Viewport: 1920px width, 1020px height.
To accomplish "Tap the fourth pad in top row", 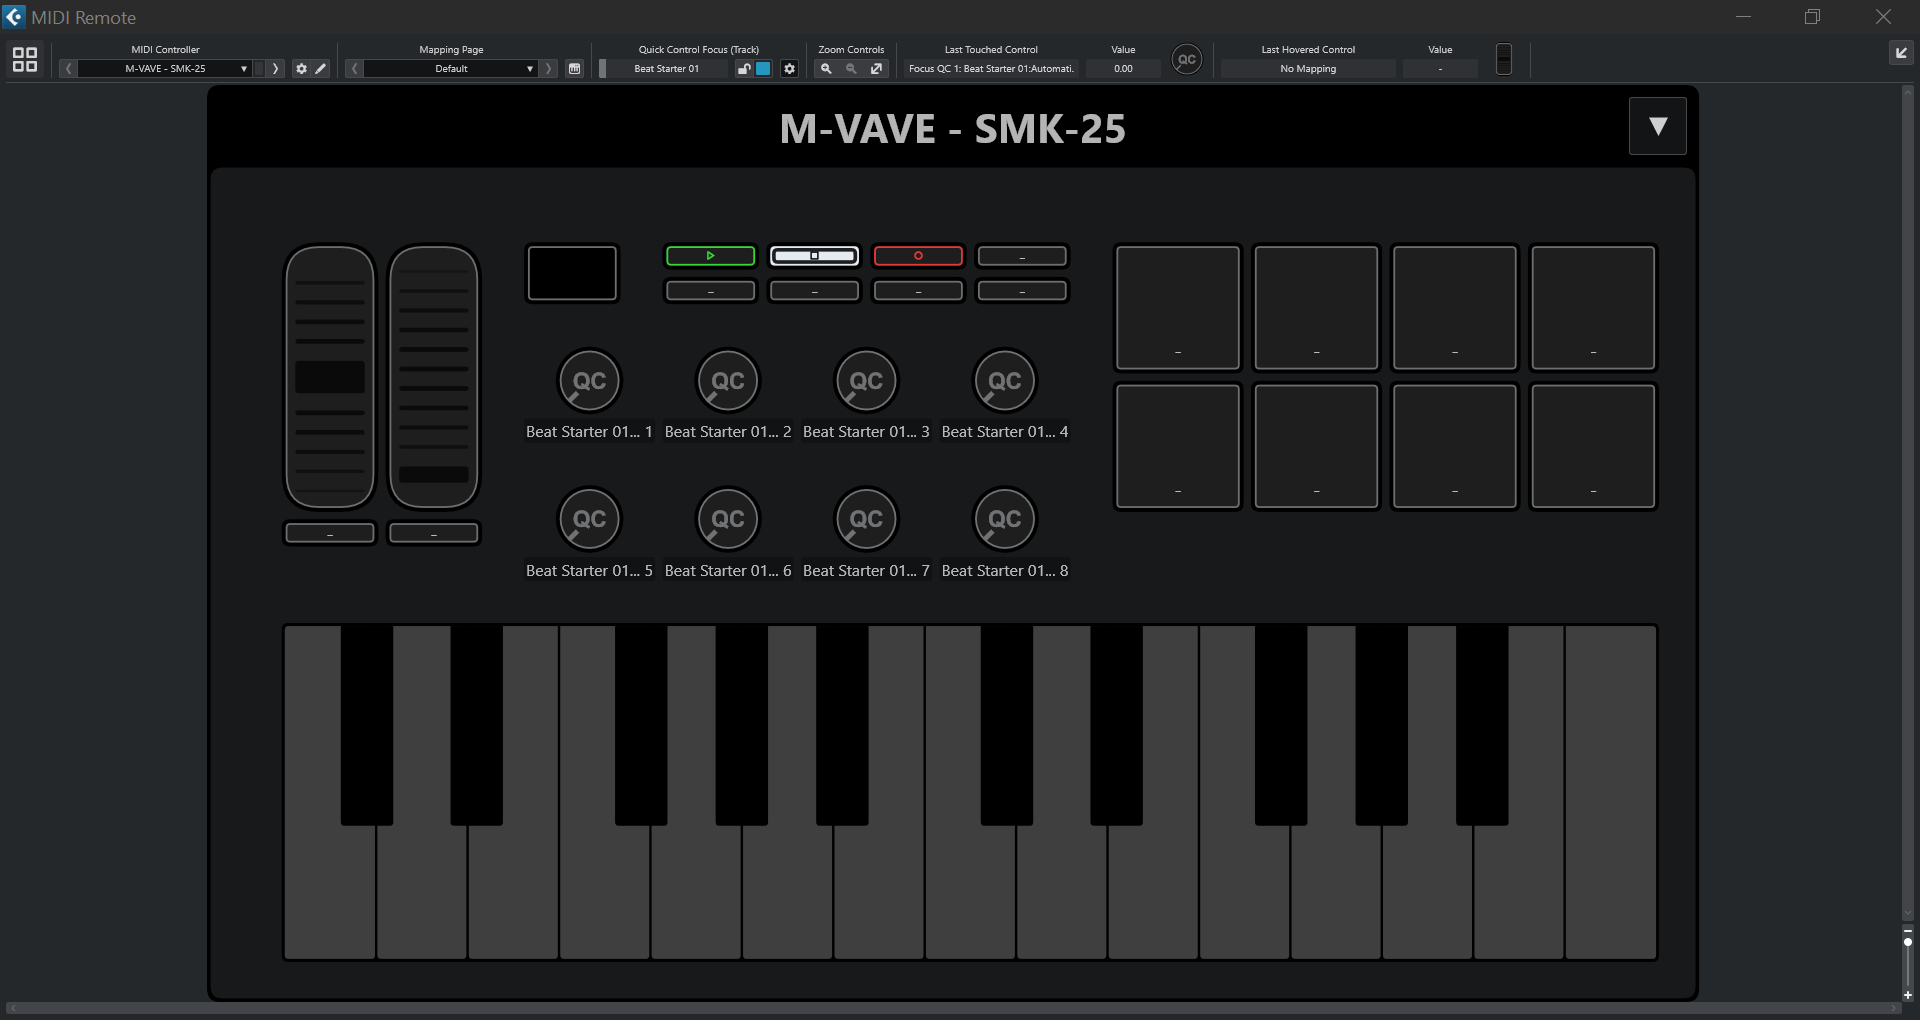I will click(1593, 308).
